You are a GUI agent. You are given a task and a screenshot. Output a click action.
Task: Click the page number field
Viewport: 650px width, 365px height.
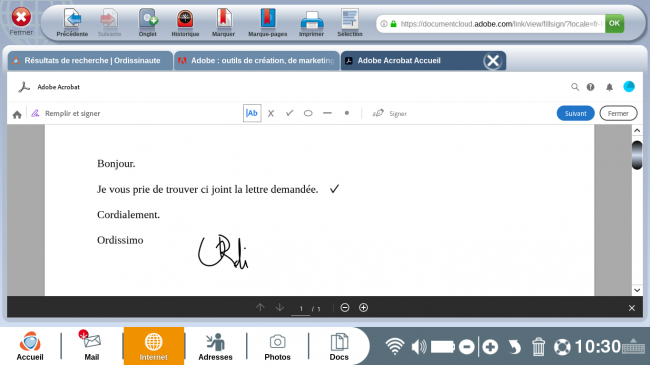301,309
